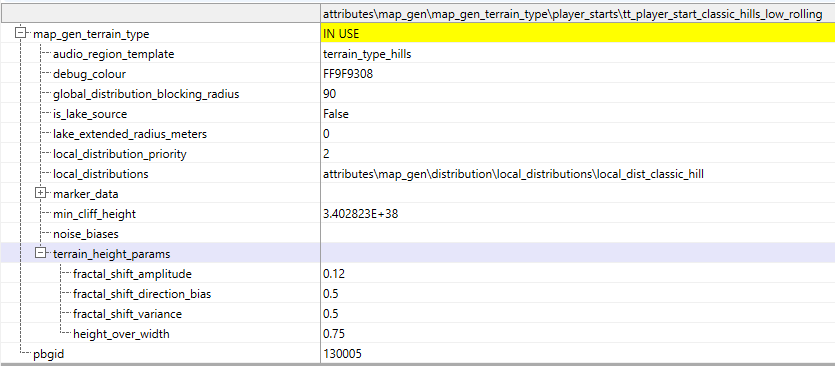835x366 pixels.
Task: Select the debug_colour property name
Action: (x=89, y=74)
